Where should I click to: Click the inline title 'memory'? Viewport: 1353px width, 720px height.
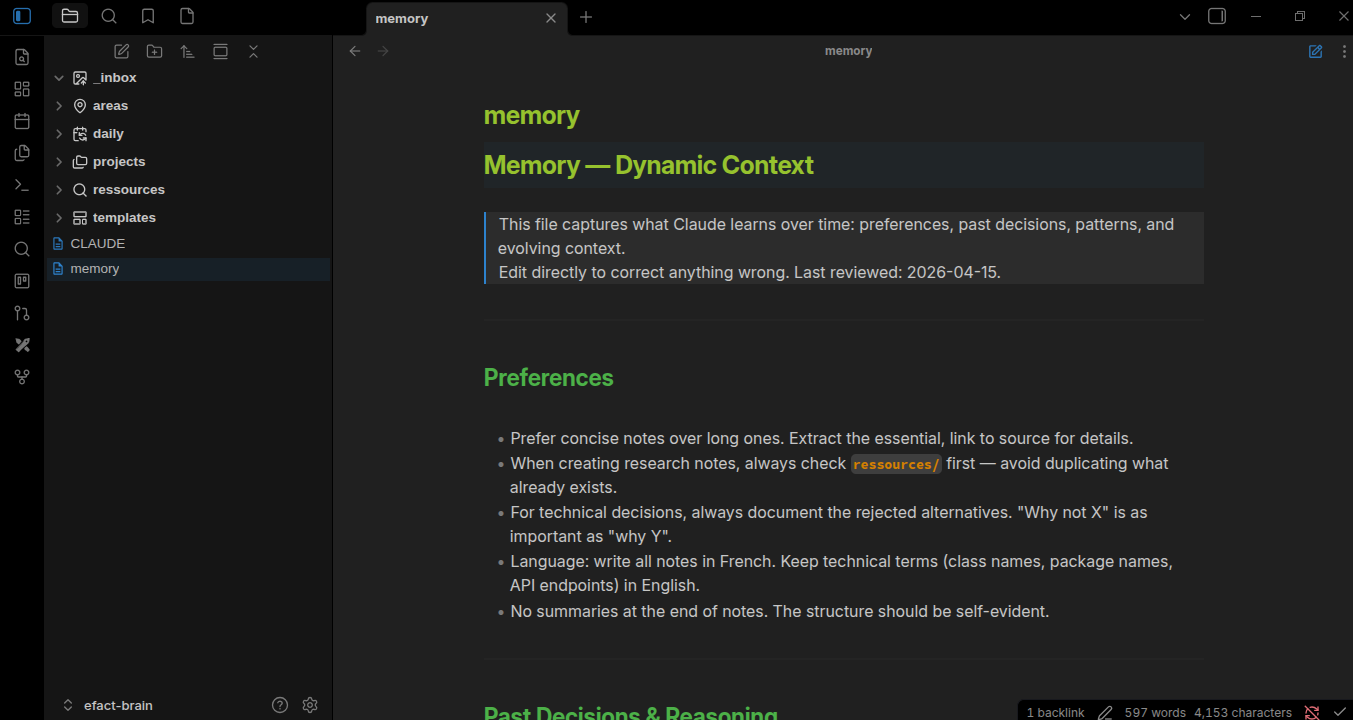(531, 115)
